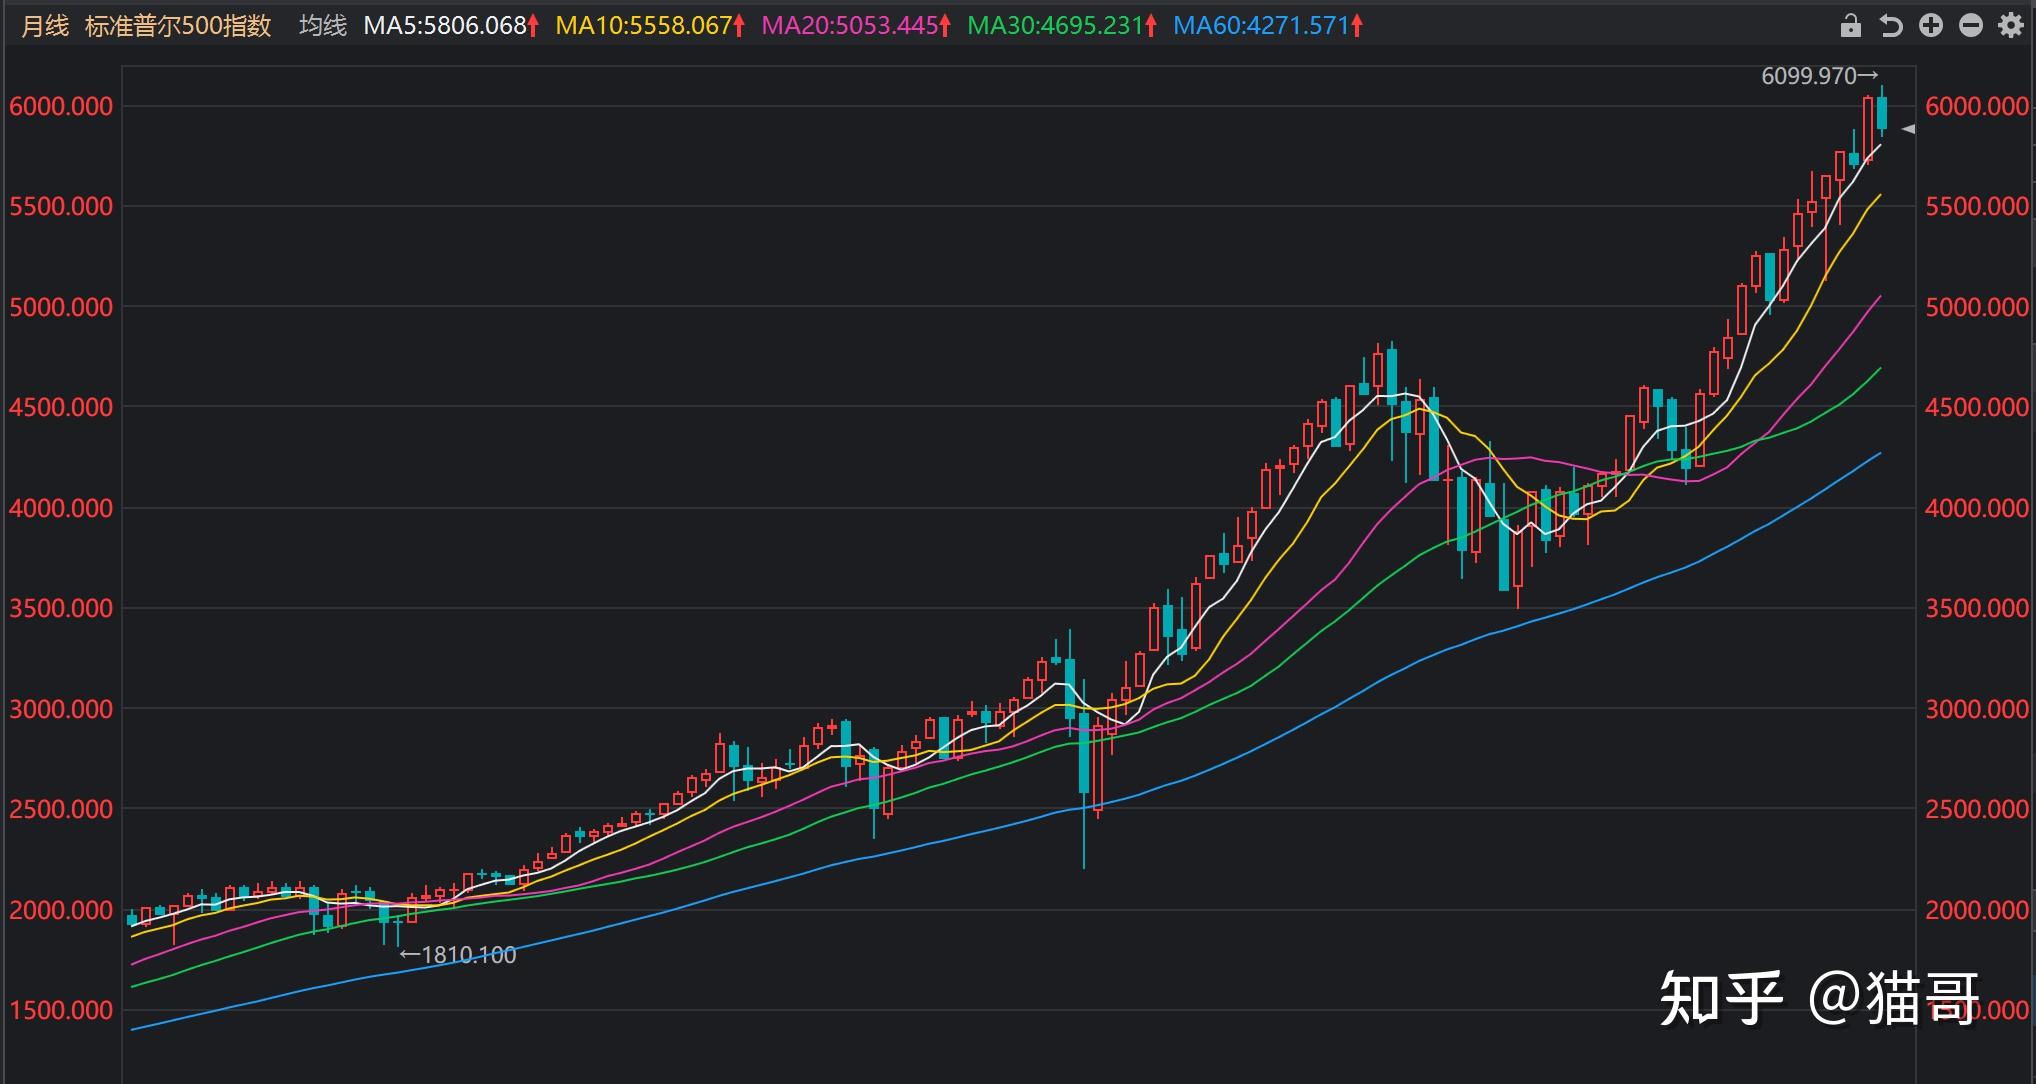This screenshot has height=1084, width=2036.
Task: Toggle the MA20:5053.445 line label
Action: [850, 26]
